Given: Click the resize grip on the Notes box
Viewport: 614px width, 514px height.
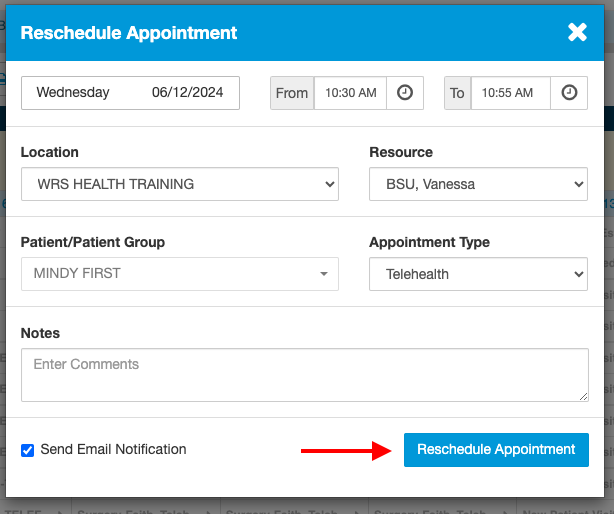Looking at the screenshot, I should tap(583, 396).
